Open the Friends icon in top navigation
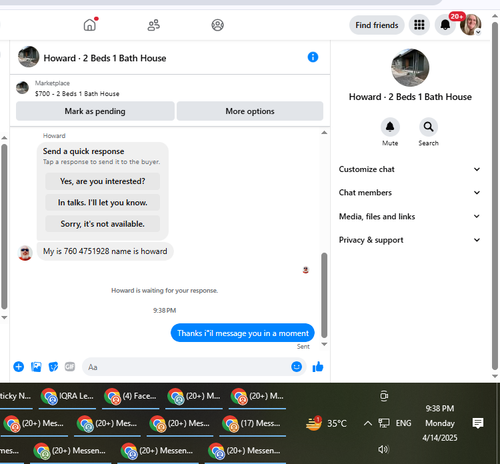 pyautogui.click(x=154, y=25)
